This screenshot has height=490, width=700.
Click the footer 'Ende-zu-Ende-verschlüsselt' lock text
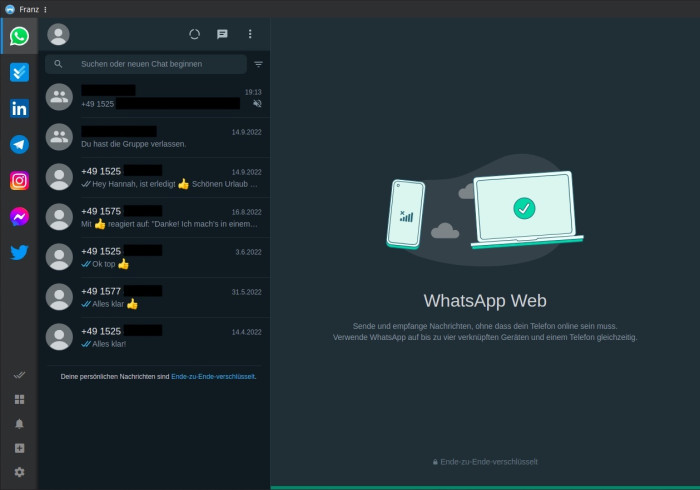point(485,462)
